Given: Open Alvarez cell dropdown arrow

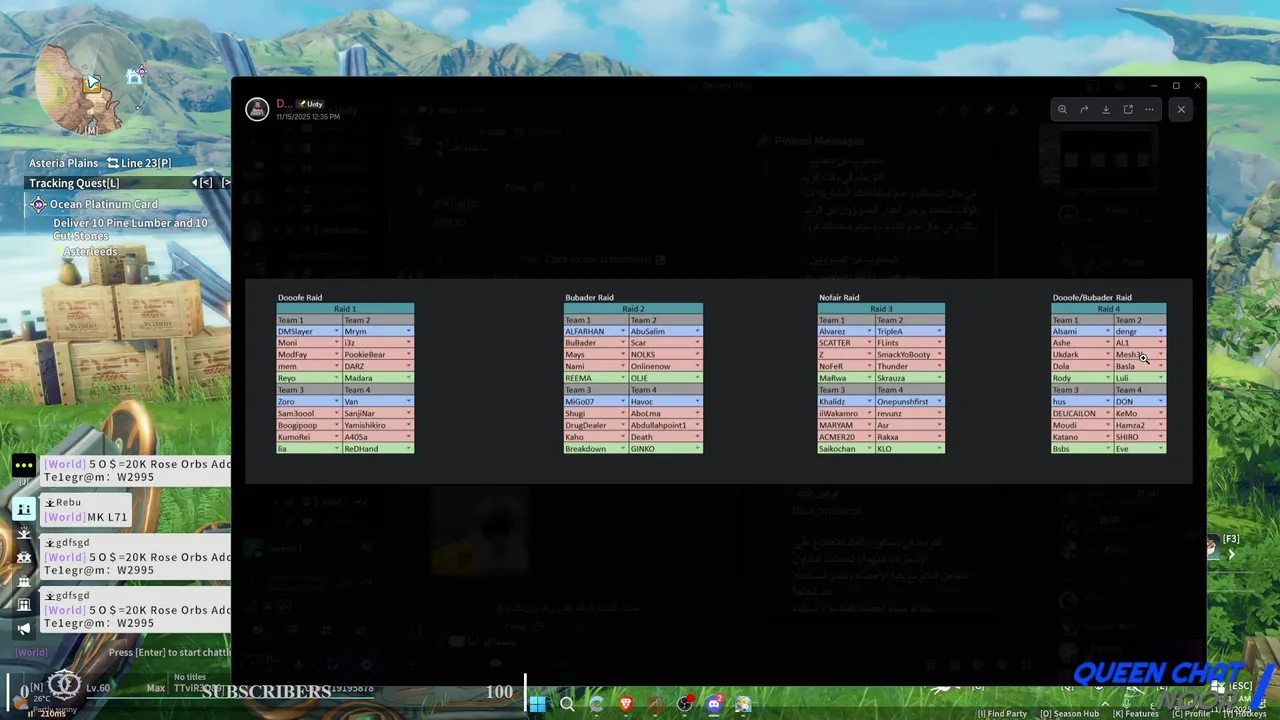Looking at the screenshot, I should pos(869,331).
